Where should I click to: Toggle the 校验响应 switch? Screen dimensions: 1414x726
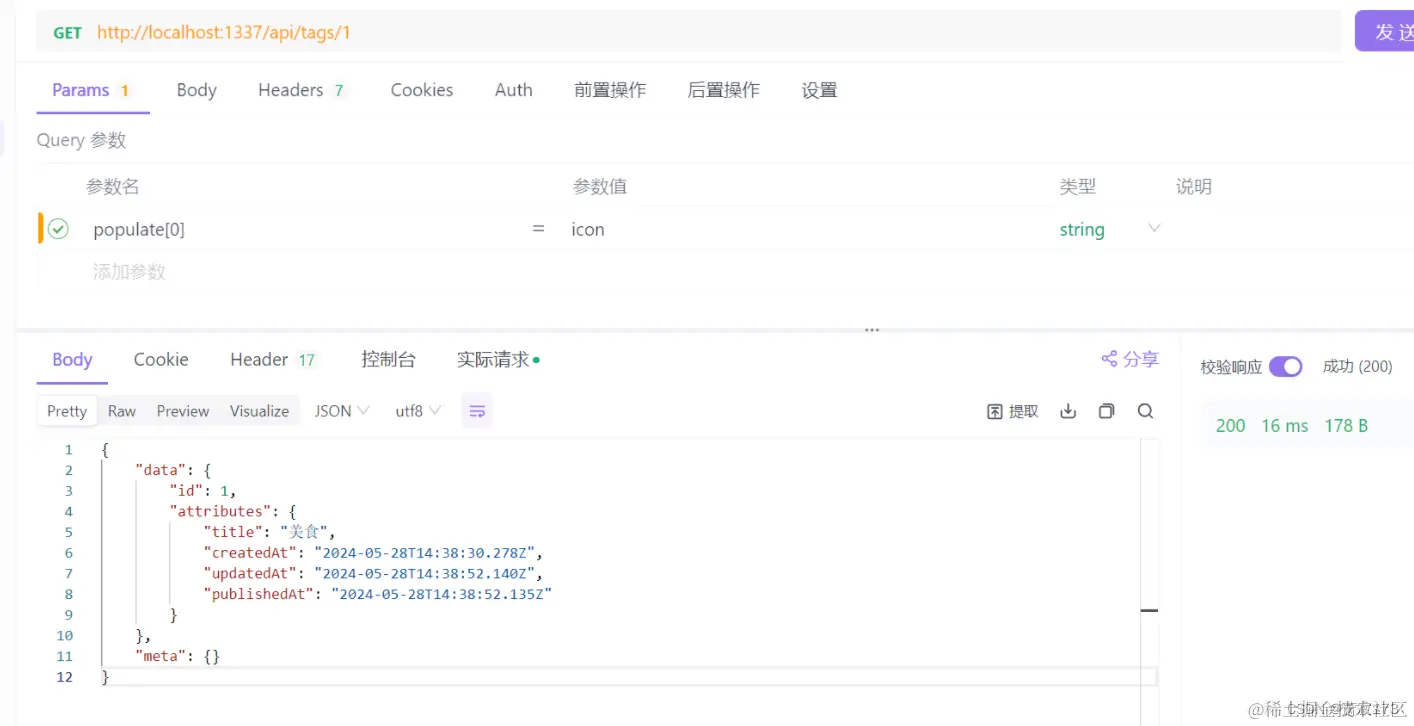coord(1285,367)
